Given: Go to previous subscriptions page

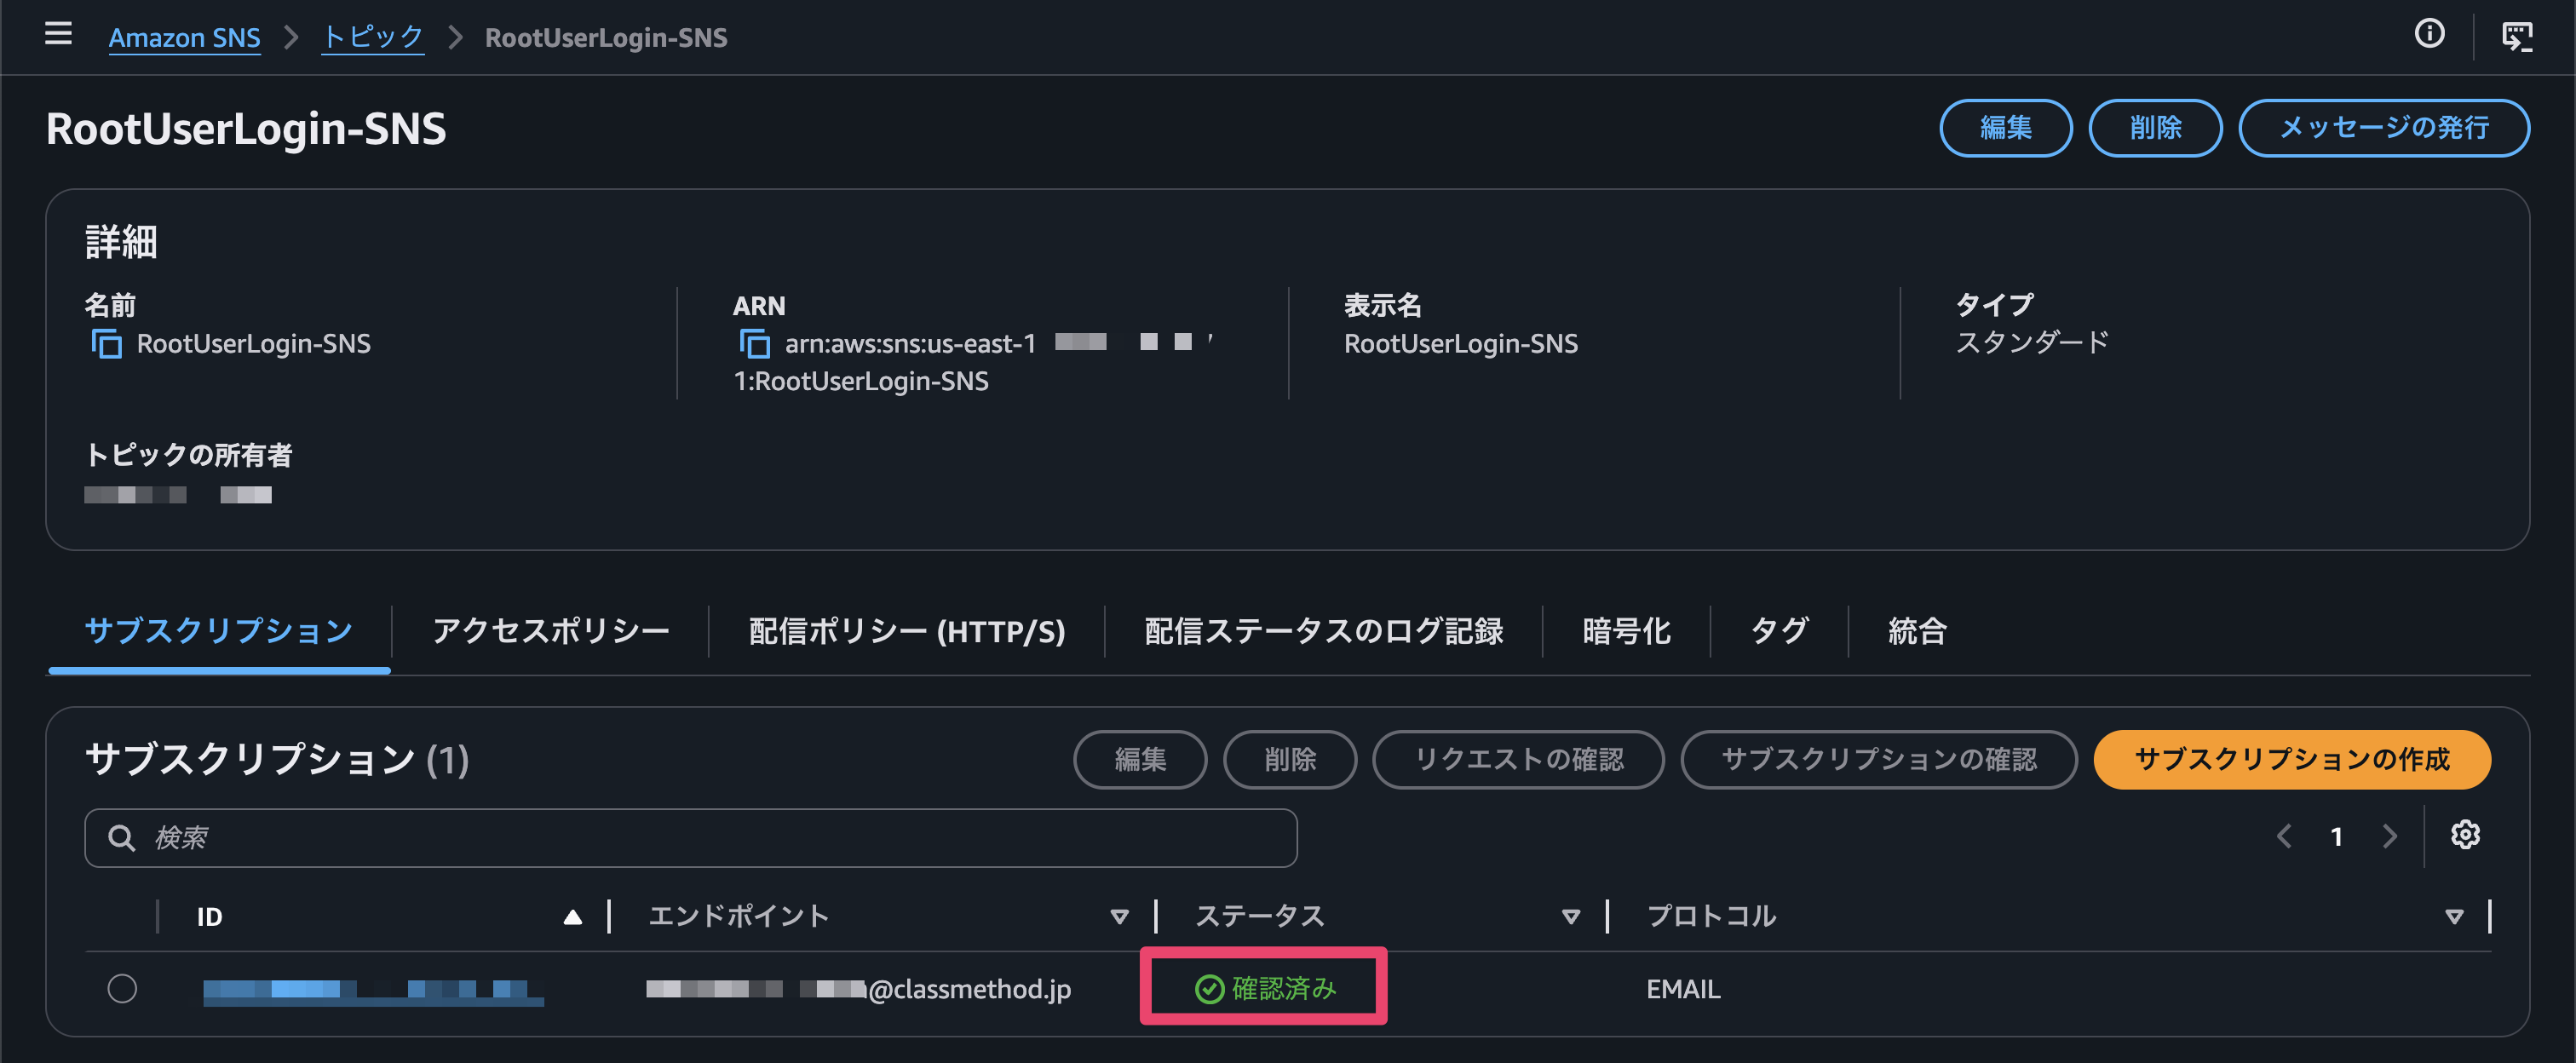Looking at the screenshot, I should pos(2284,836).
